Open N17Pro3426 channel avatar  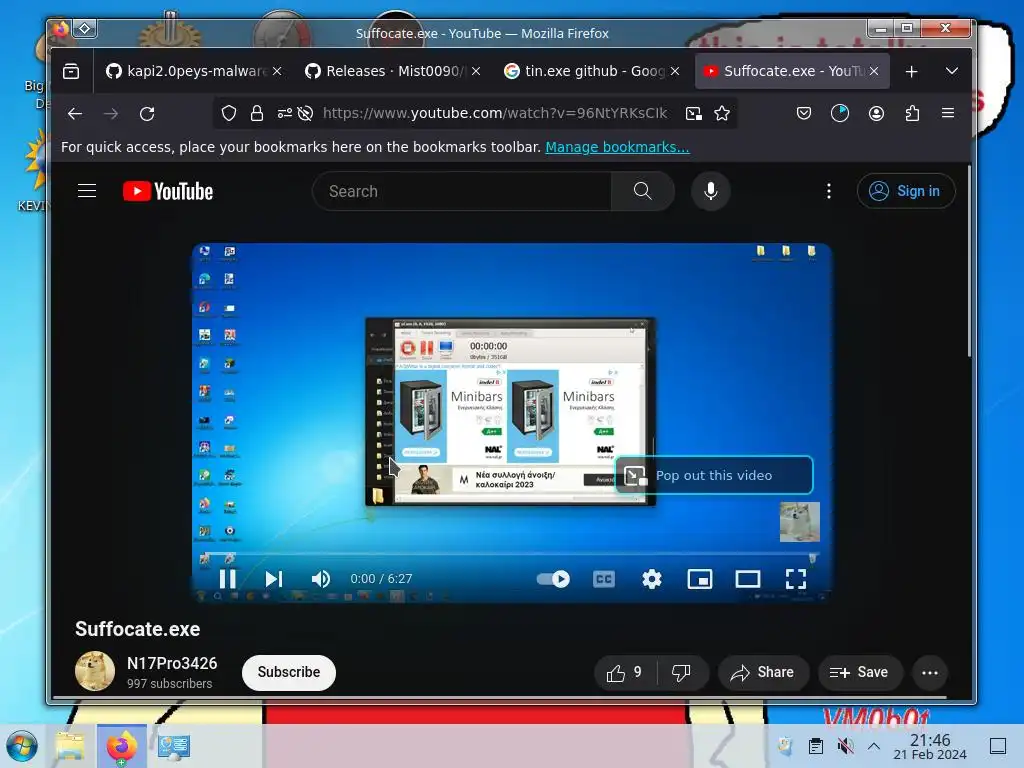pos(95,671)
